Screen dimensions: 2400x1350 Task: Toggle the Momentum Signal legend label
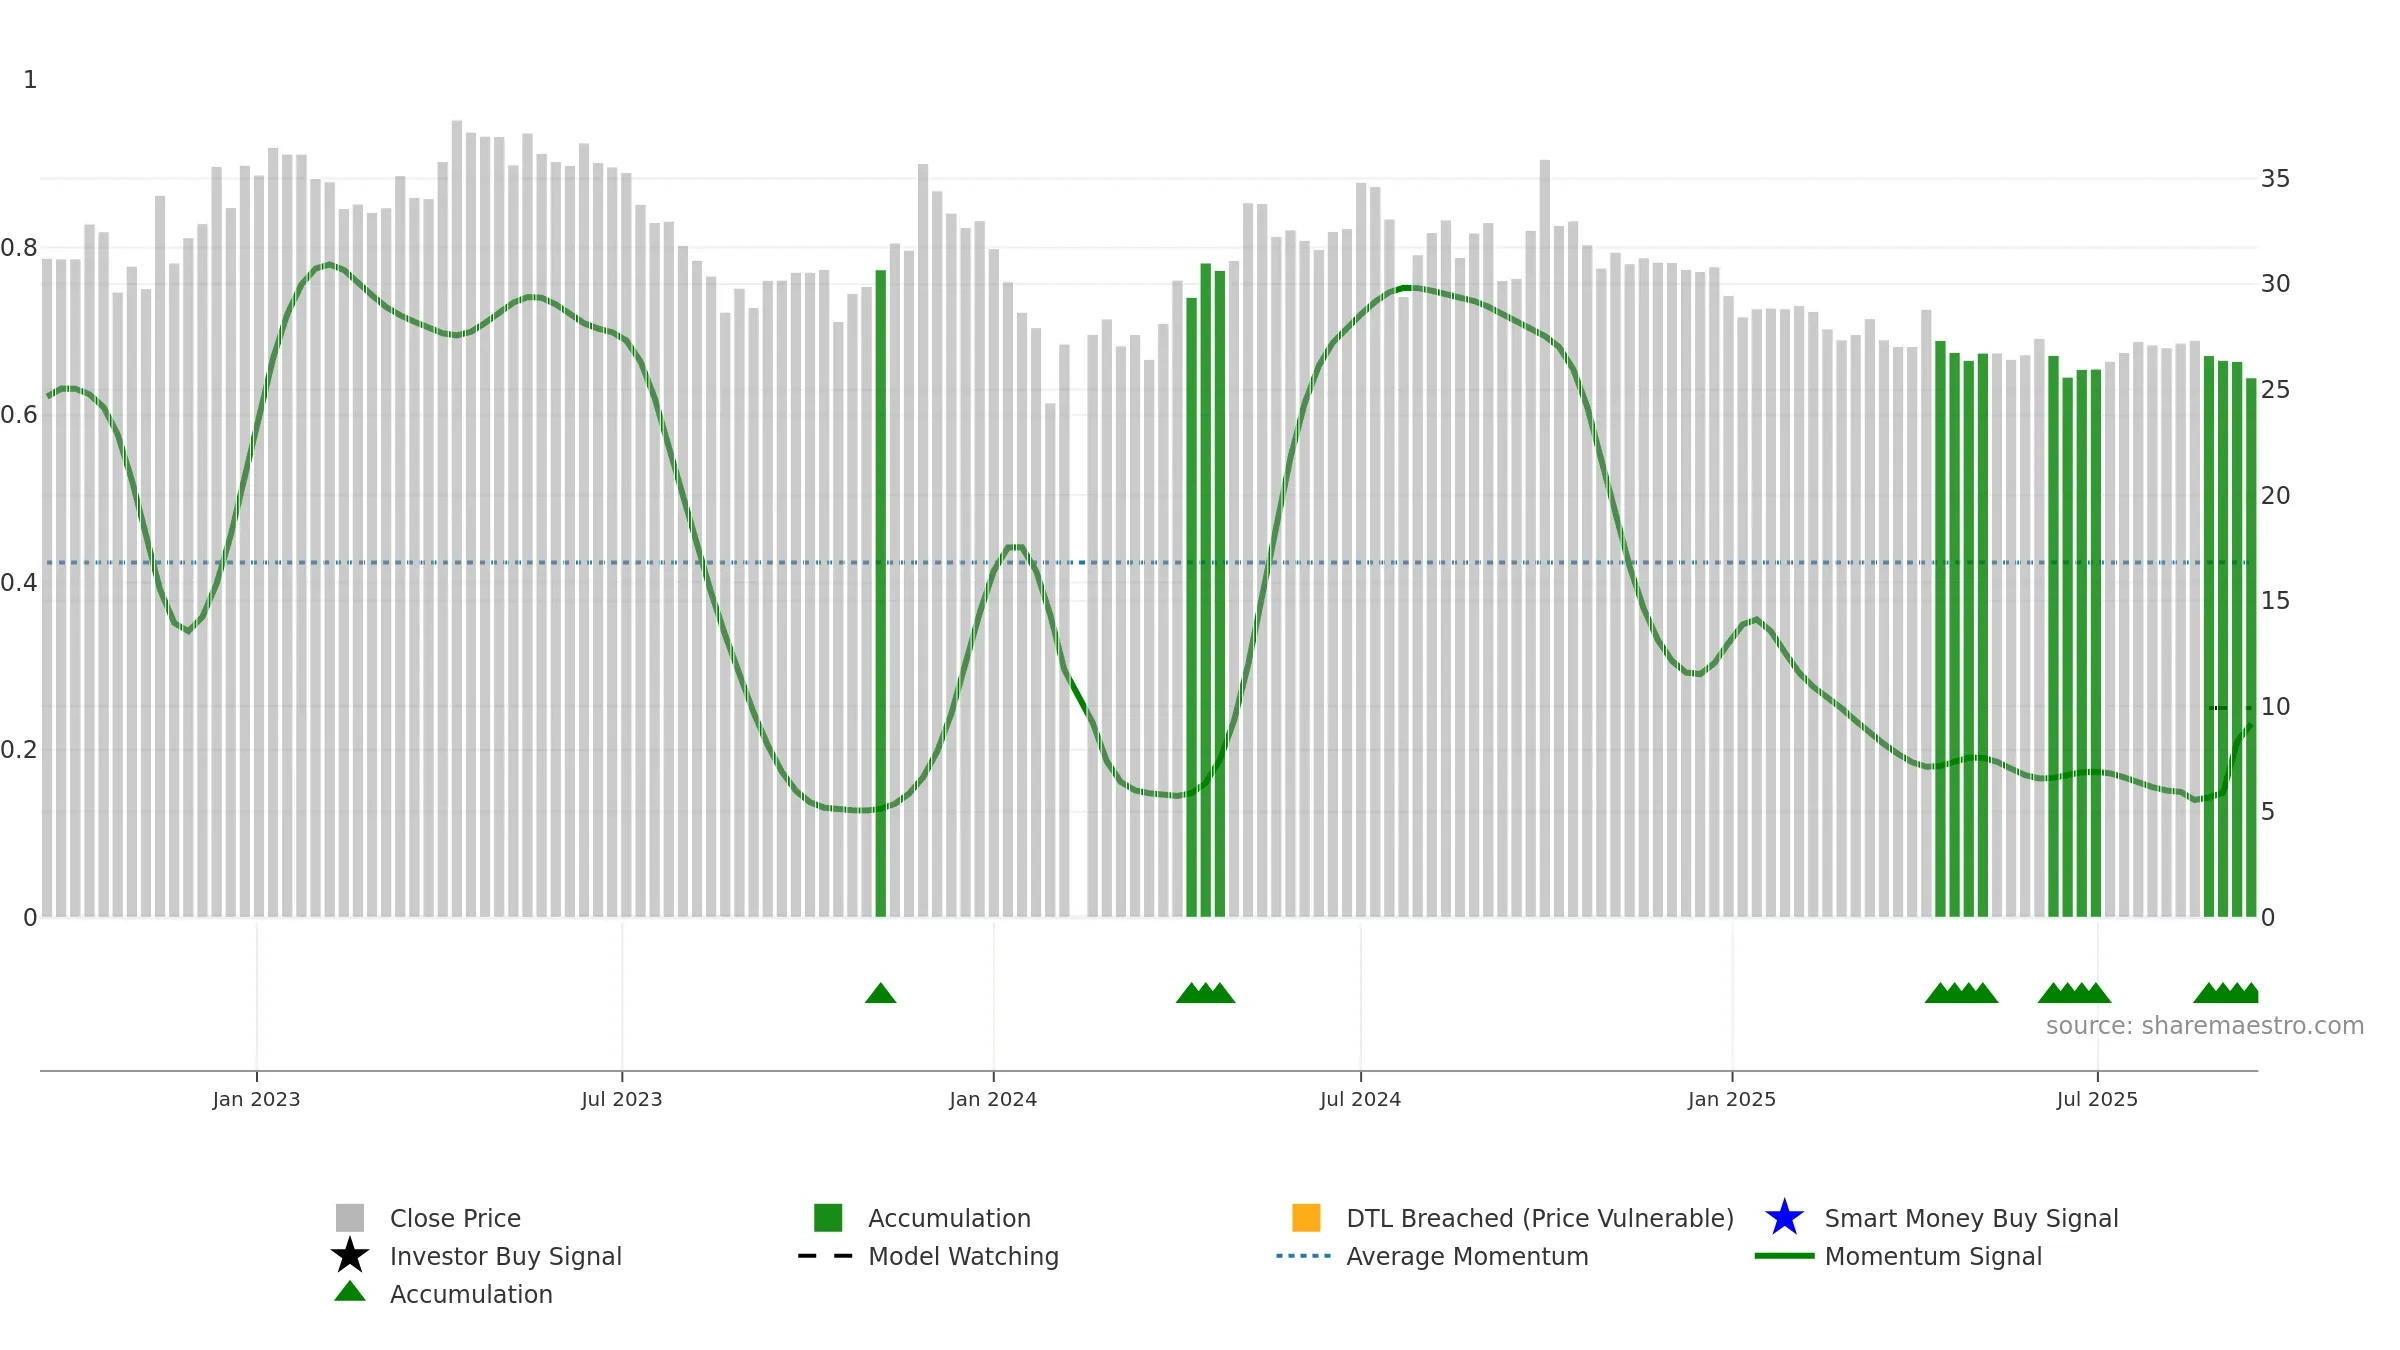point(1933,1256)
